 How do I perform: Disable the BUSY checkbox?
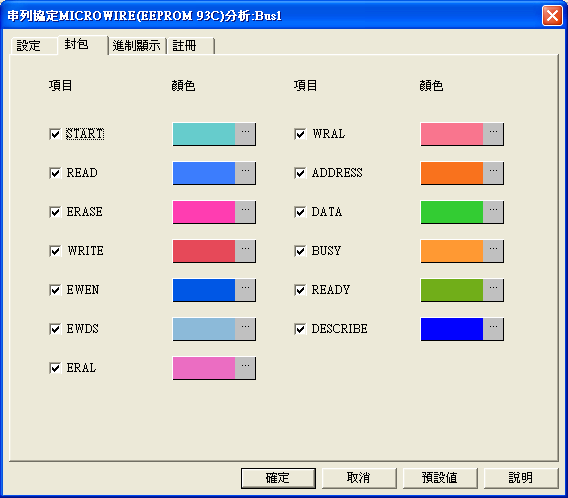coord(300,251)
